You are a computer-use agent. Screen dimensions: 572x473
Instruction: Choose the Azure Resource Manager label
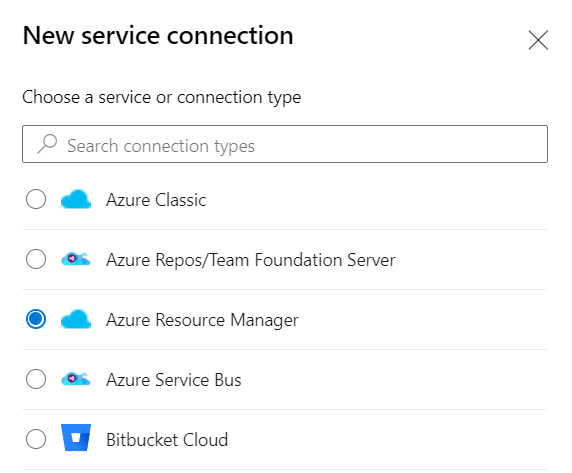tap(202, 320)
